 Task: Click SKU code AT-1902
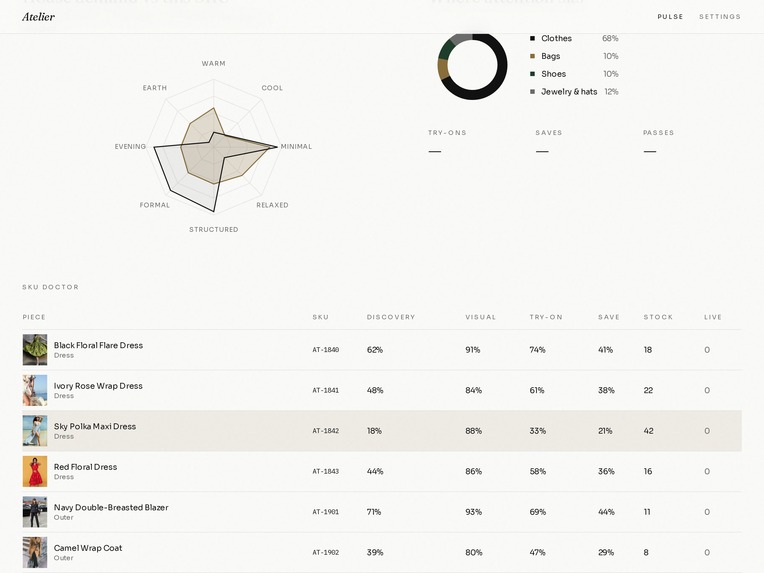(325, 553)
